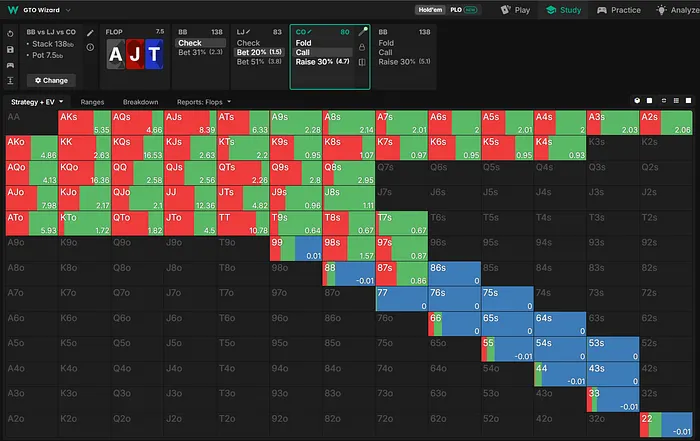The height and width of the screenshot is (441, 700).
Task: Switch to Ranges tab
Action: [x=92, y=102]
